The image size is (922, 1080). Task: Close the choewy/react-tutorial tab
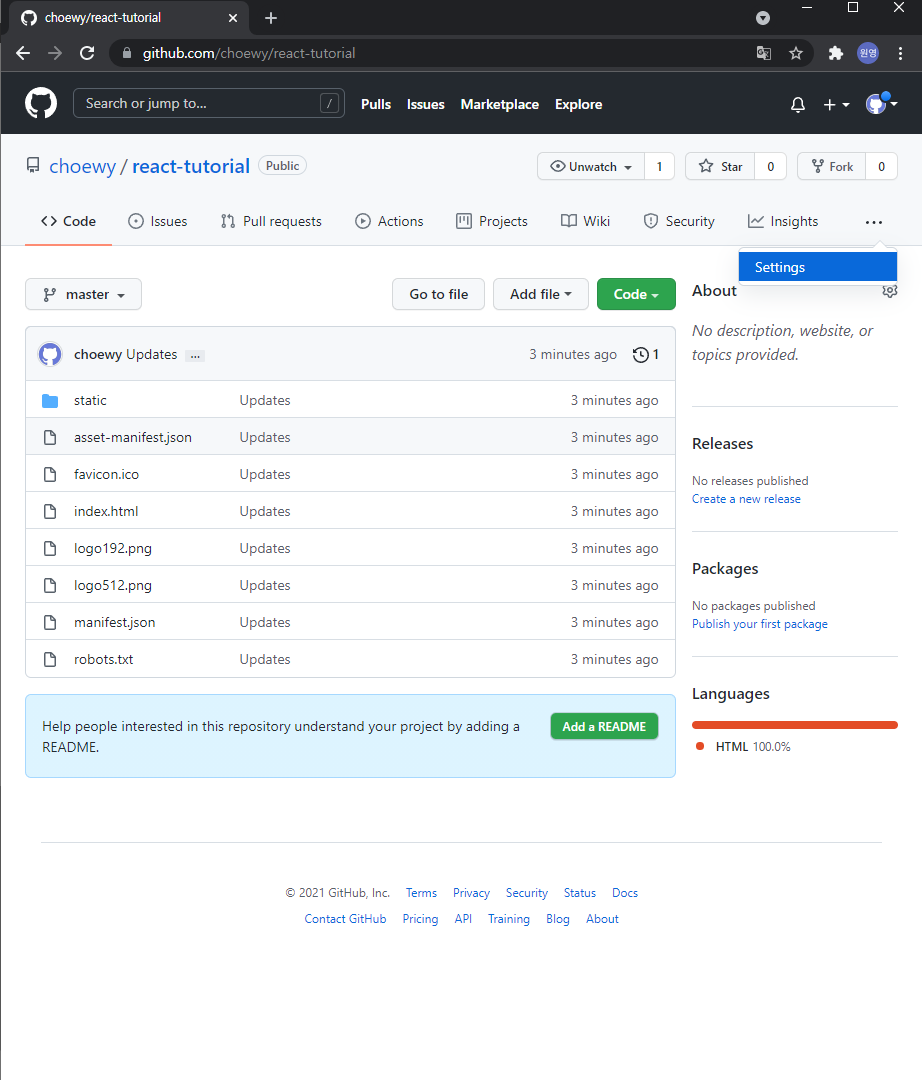233,18
